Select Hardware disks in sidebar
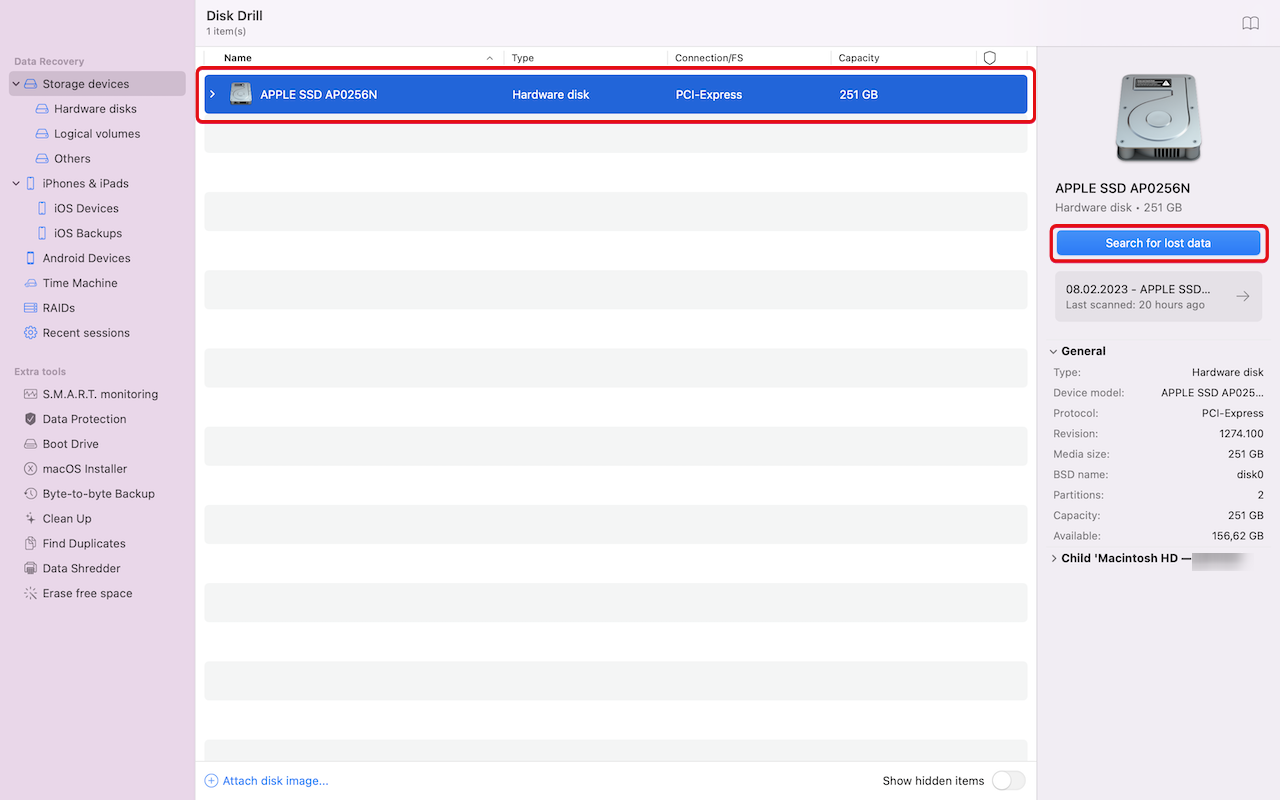Image resolution: width=1280 pixels, height=800 pixels. point(97,109)
